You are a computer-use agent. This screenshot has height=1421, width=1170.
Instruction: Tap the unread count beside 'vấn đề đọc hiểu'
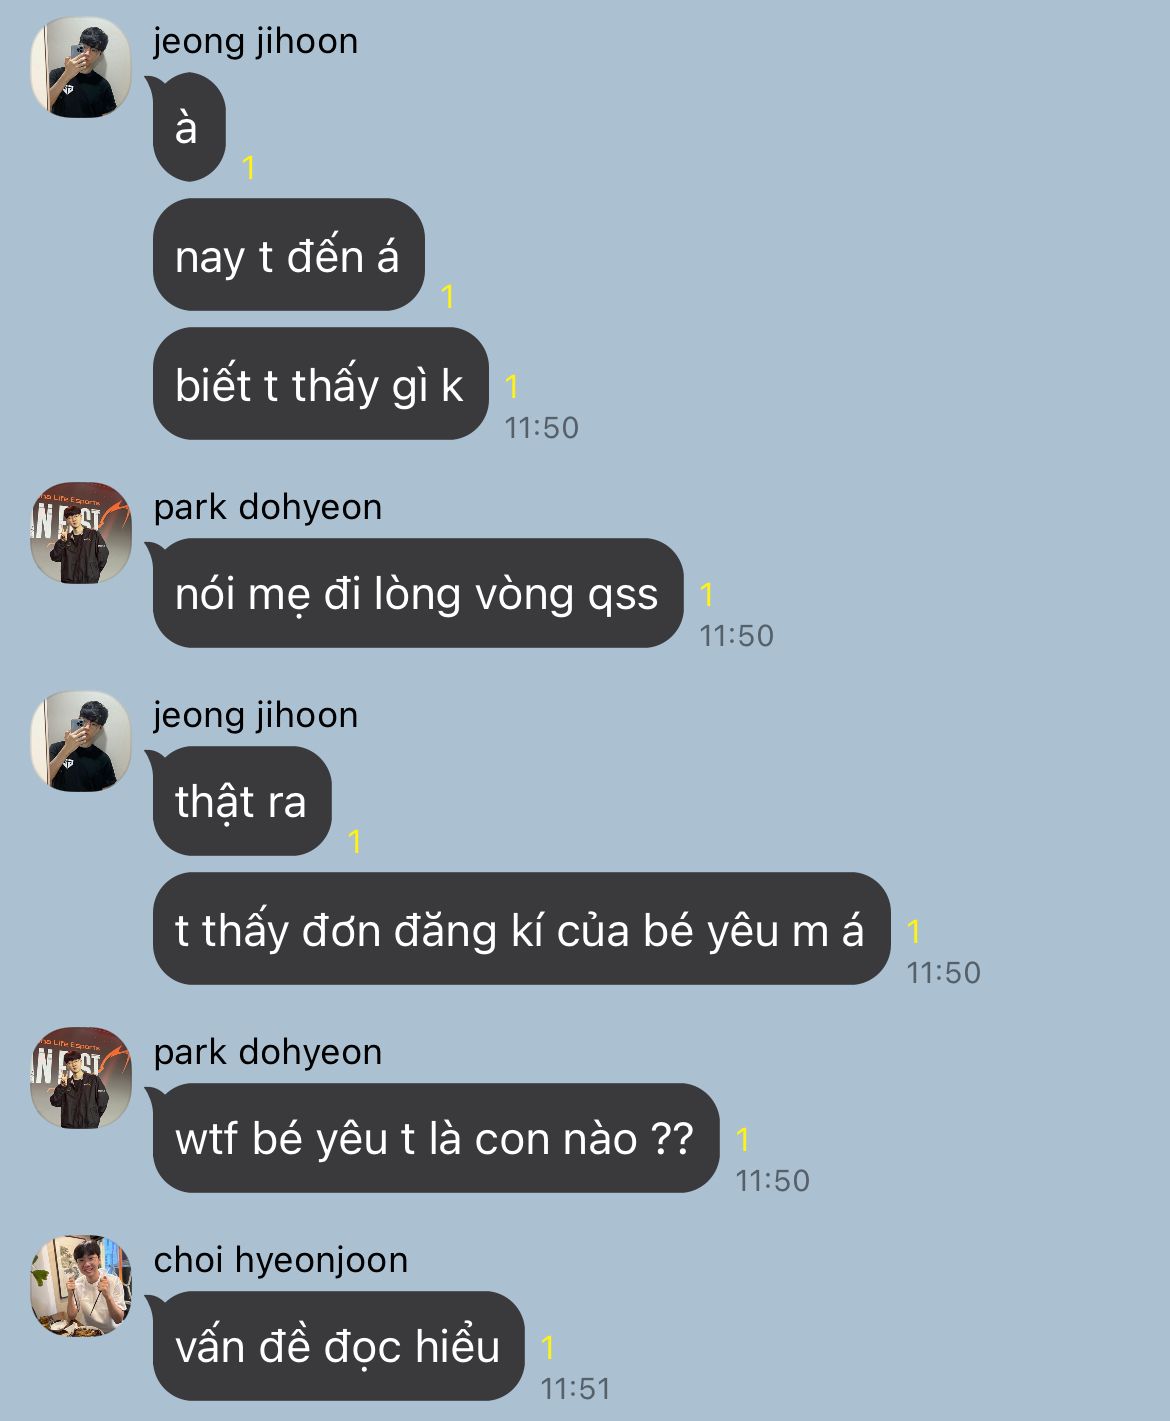(547, 1347)
